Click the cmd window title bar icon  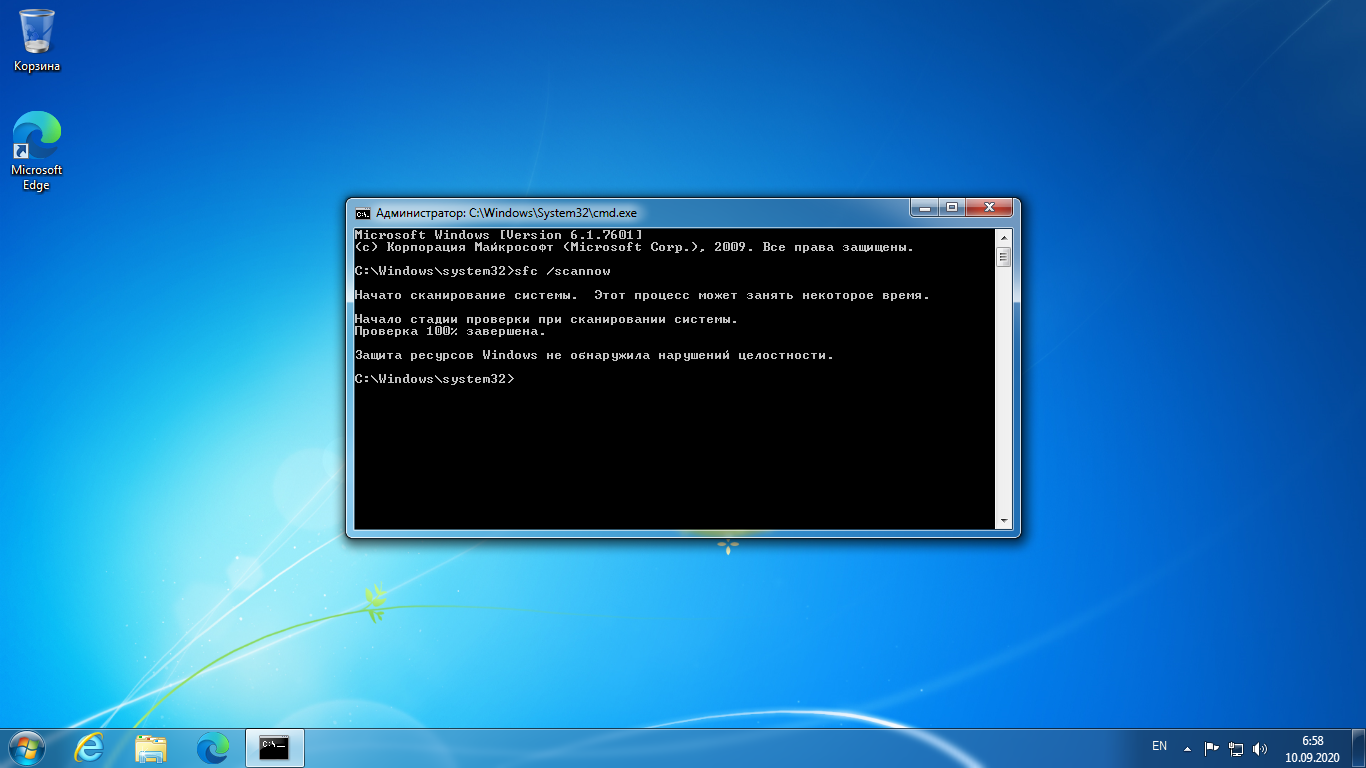pos(363,213)
